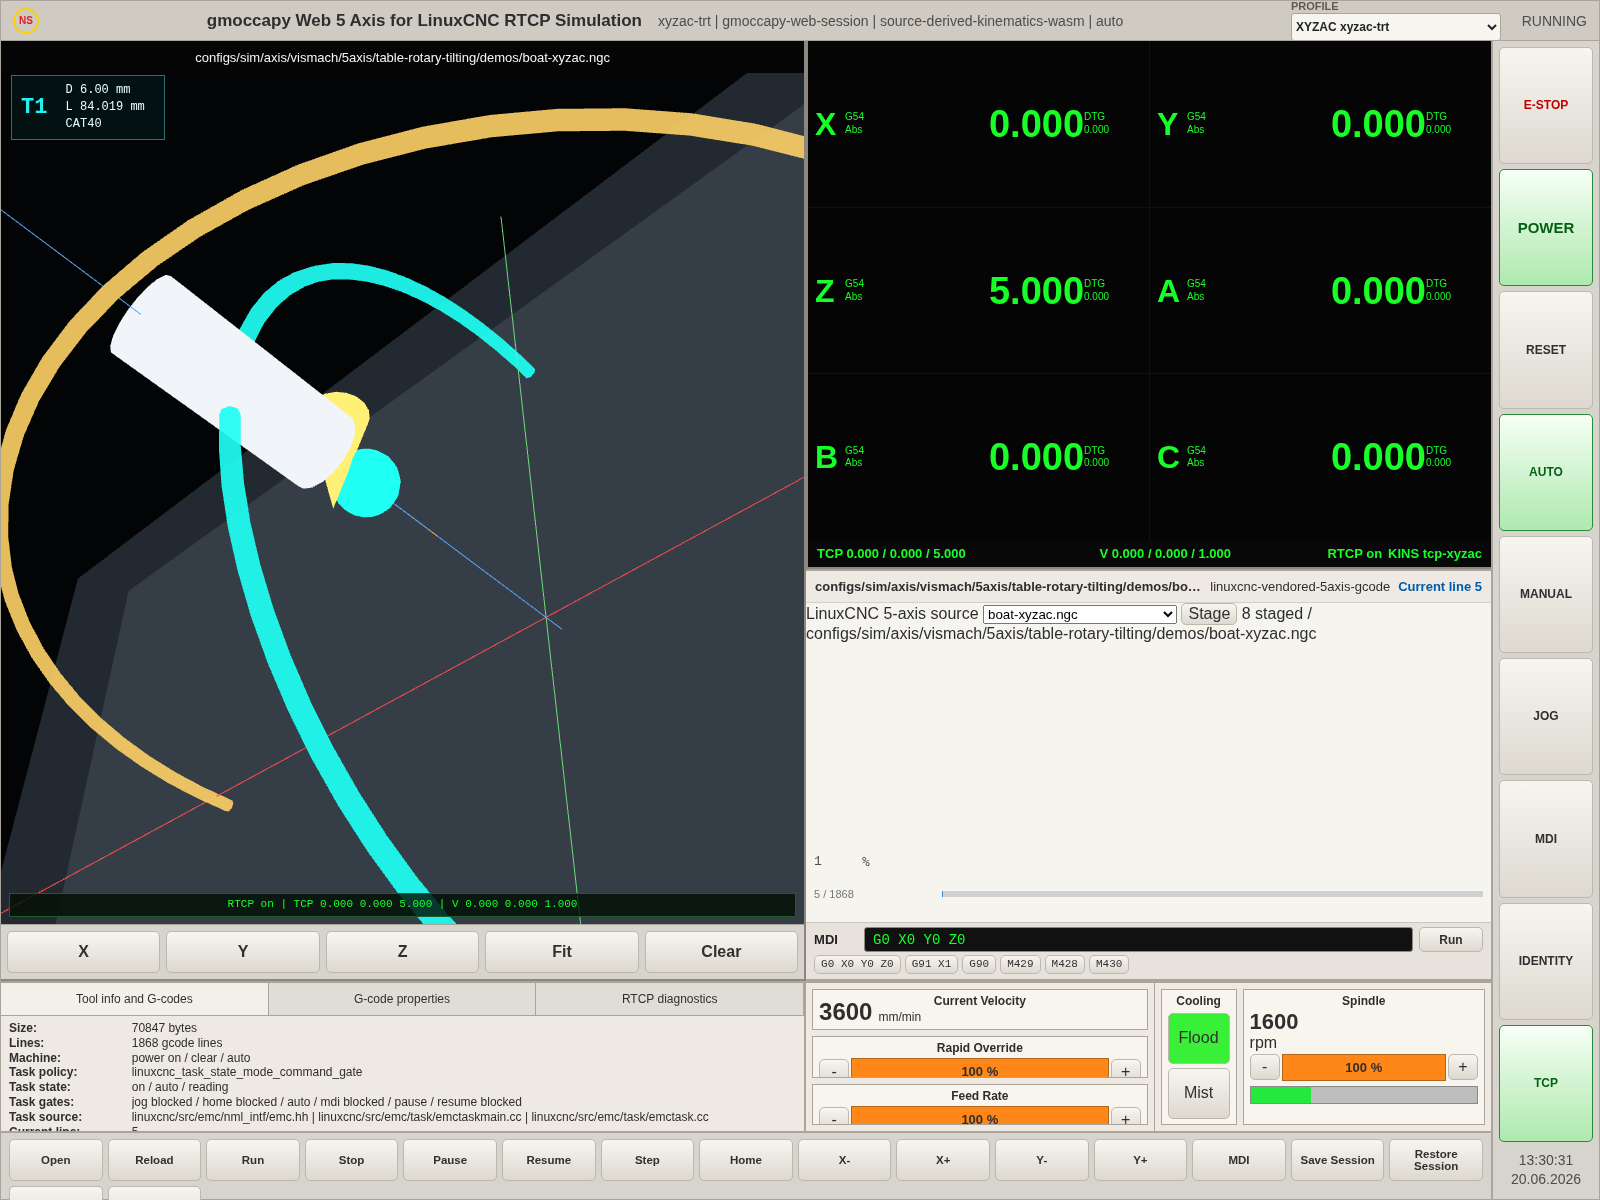Image resolution: width=1600 pixels, height=1200 pixels.
Task: Select the MDI mode in the sidebar
Action: [1545, 839]
